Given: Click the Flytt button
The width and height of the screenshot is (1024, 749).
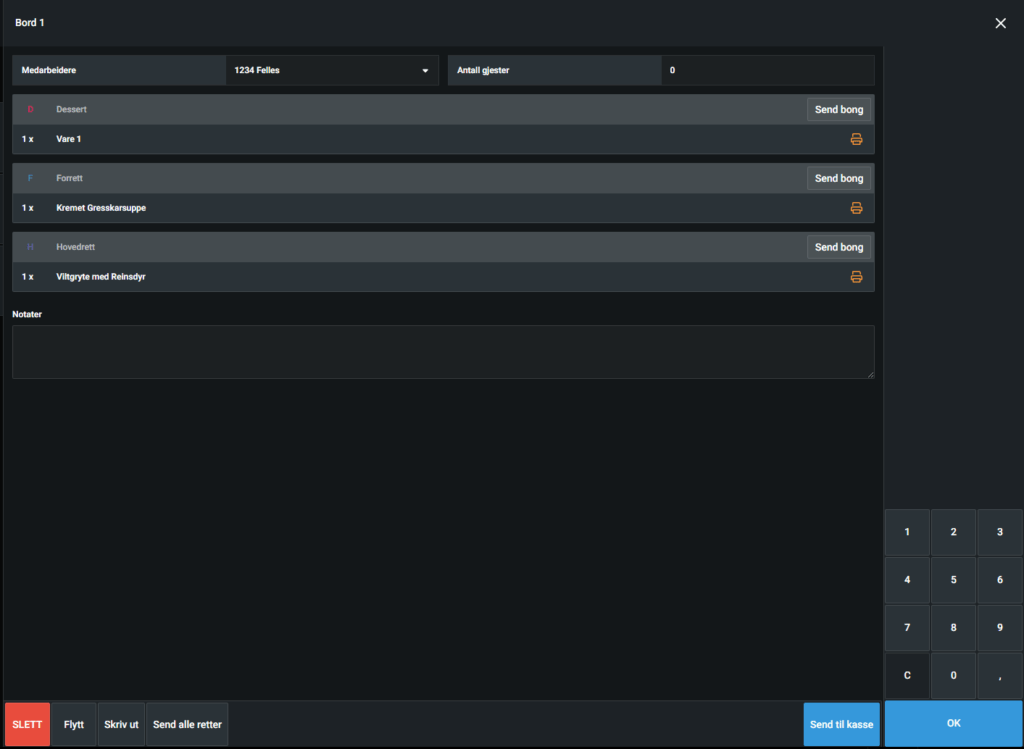Looking at the screenshot, I should click(x=74, y=724).
